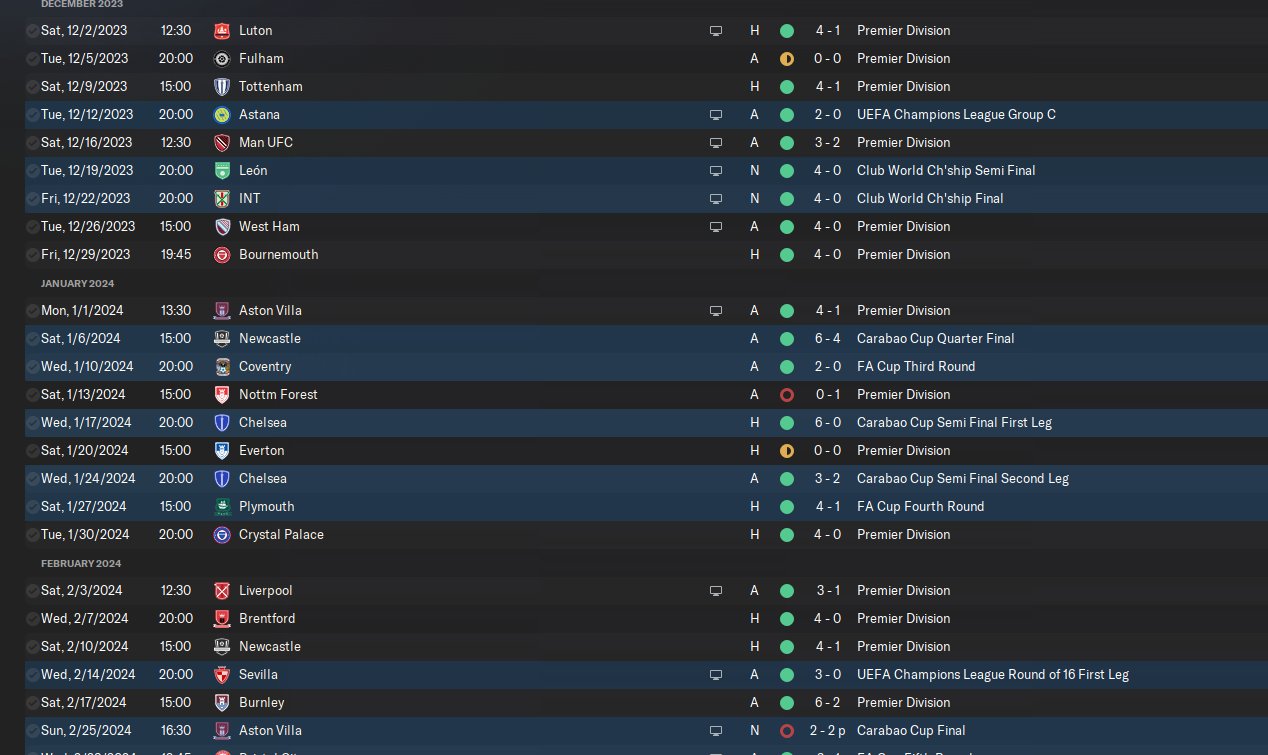Click the TV broadcast icon for León match

pos(716,171)
